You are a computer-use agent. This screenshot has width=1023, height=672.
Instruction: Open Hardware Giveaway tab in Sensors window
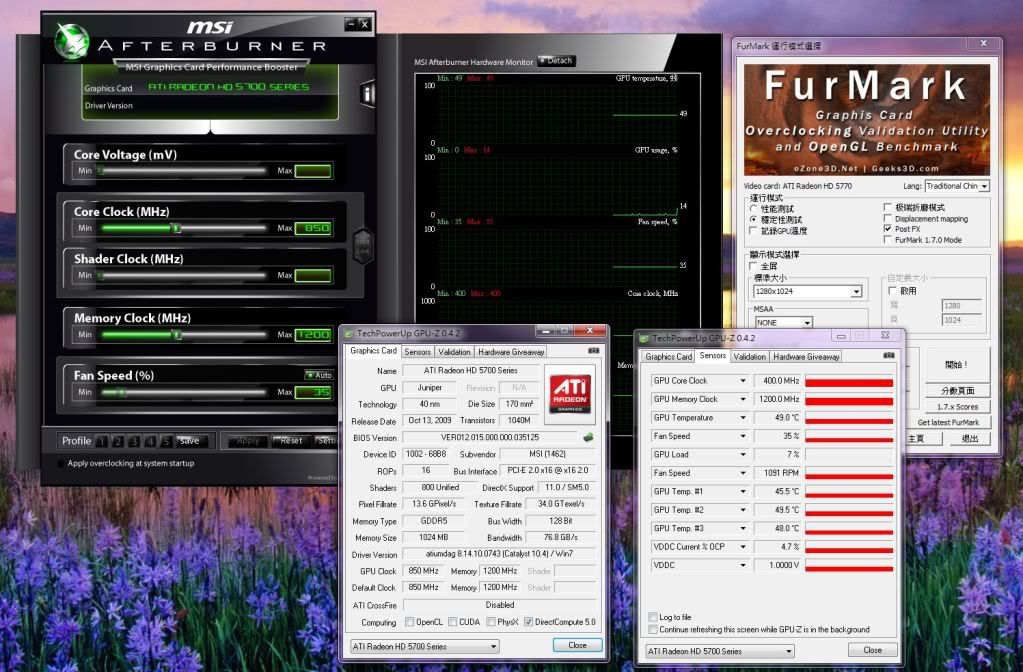pyautogui.click(x=806, y=357)
